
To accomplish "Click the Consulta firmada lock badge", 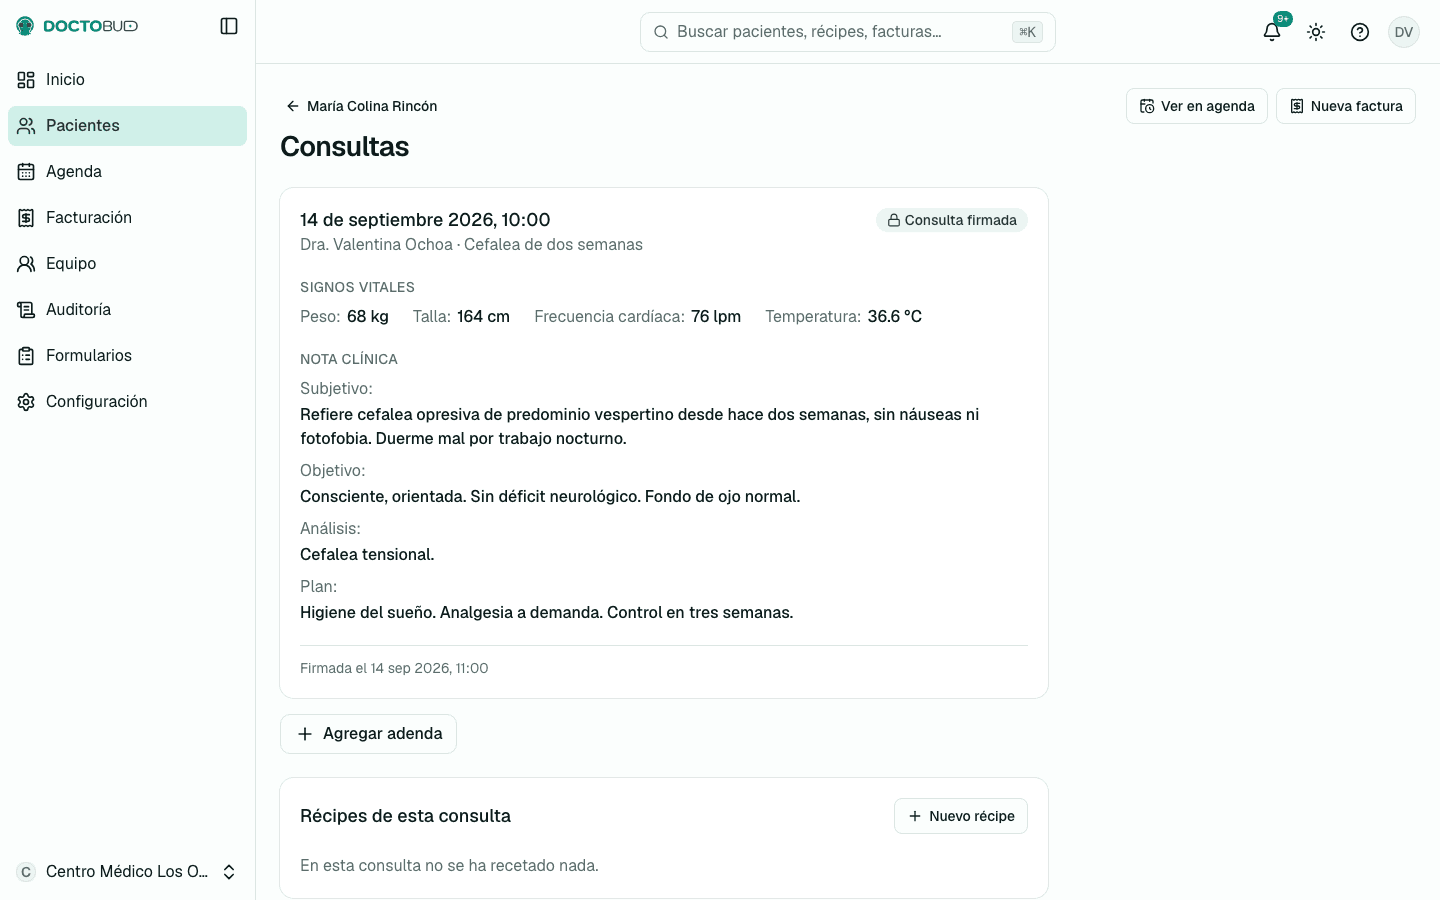I will click(x=952, y=220).
